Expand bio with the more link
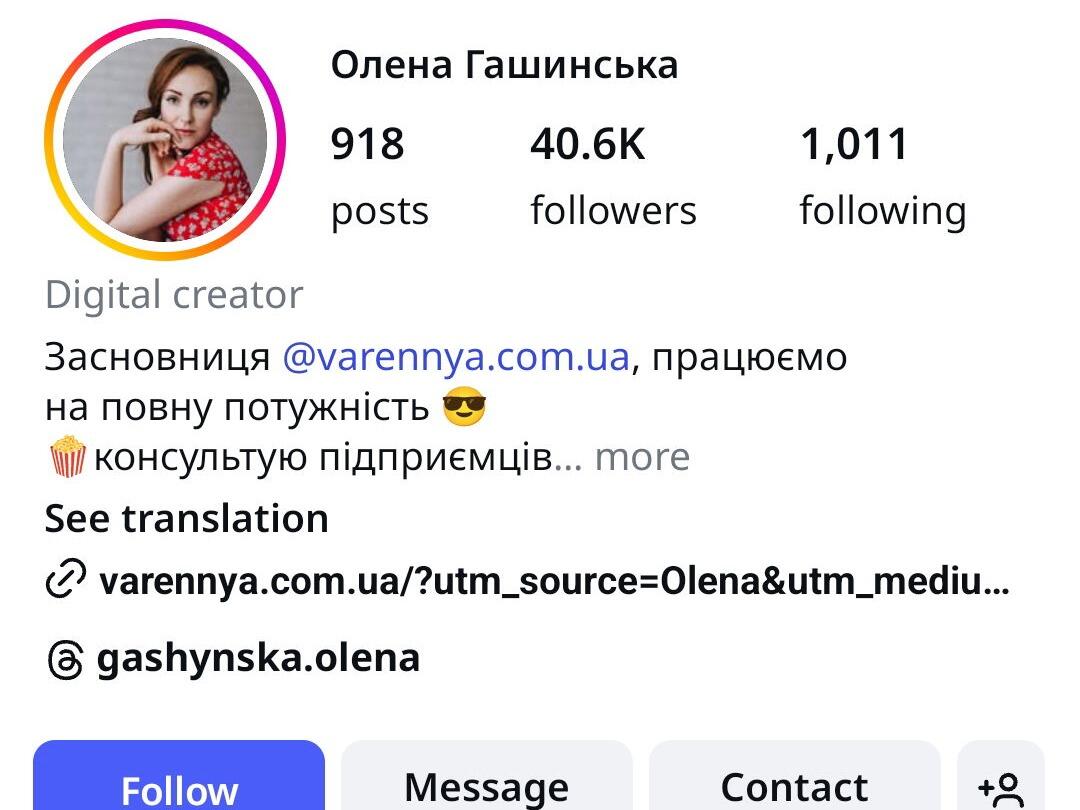 pyautogui.click(x=642, y=457)
